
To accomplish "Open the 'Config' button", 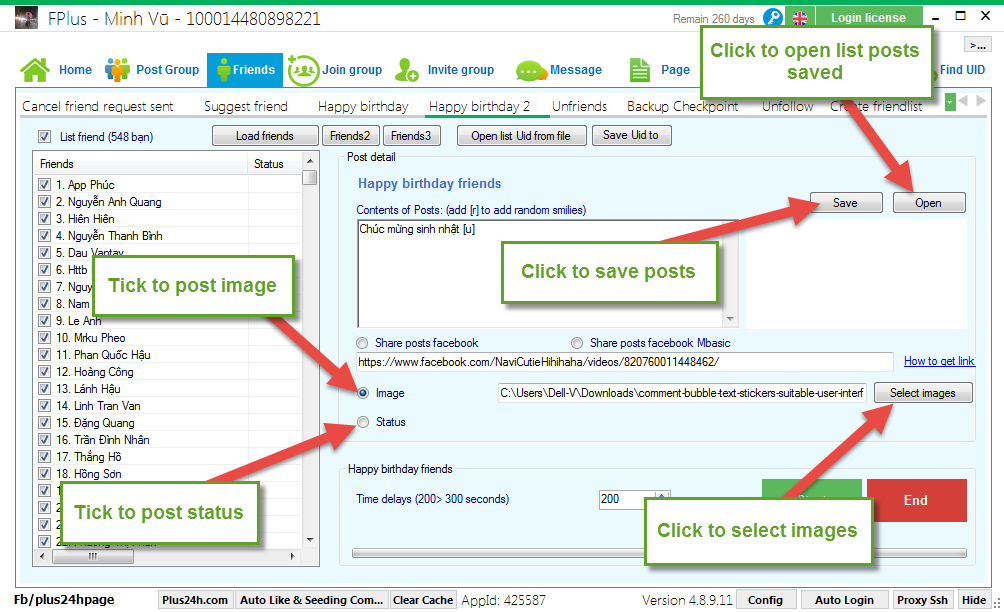I will tap(765, 600).
